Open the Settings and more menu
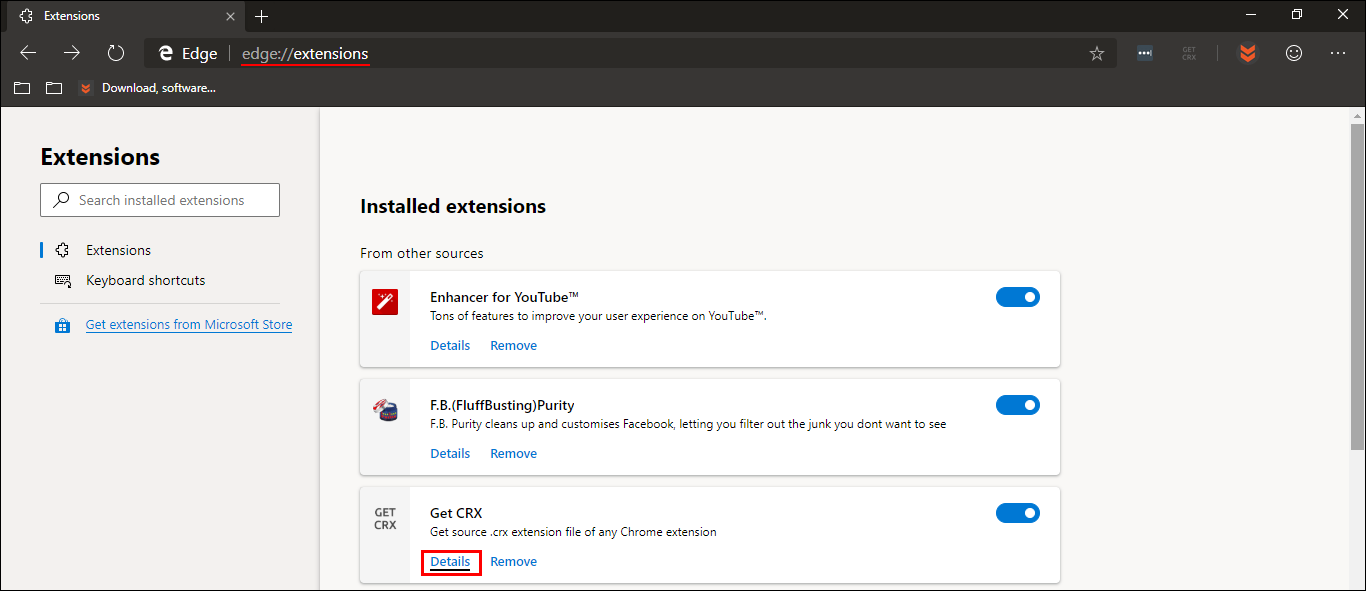The image size is (1366, 591). point(1338,53)
